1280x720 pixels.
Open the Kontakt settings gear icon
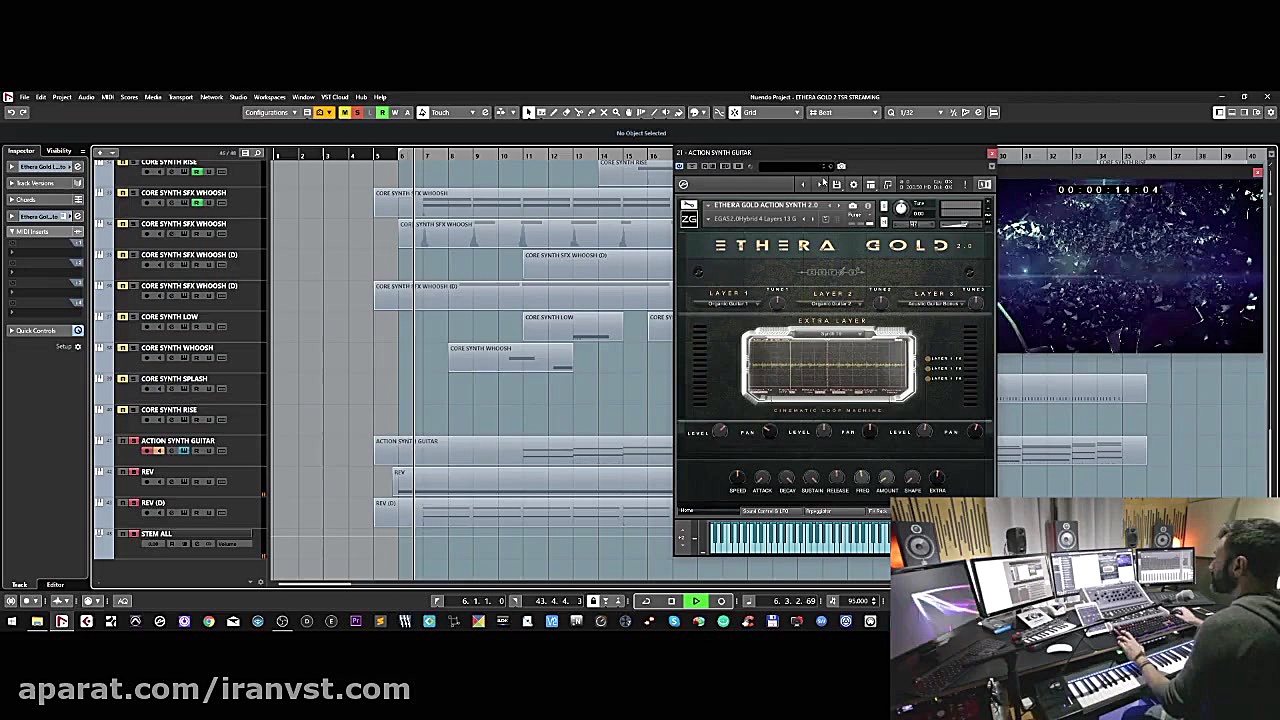(x=854, y=184)
